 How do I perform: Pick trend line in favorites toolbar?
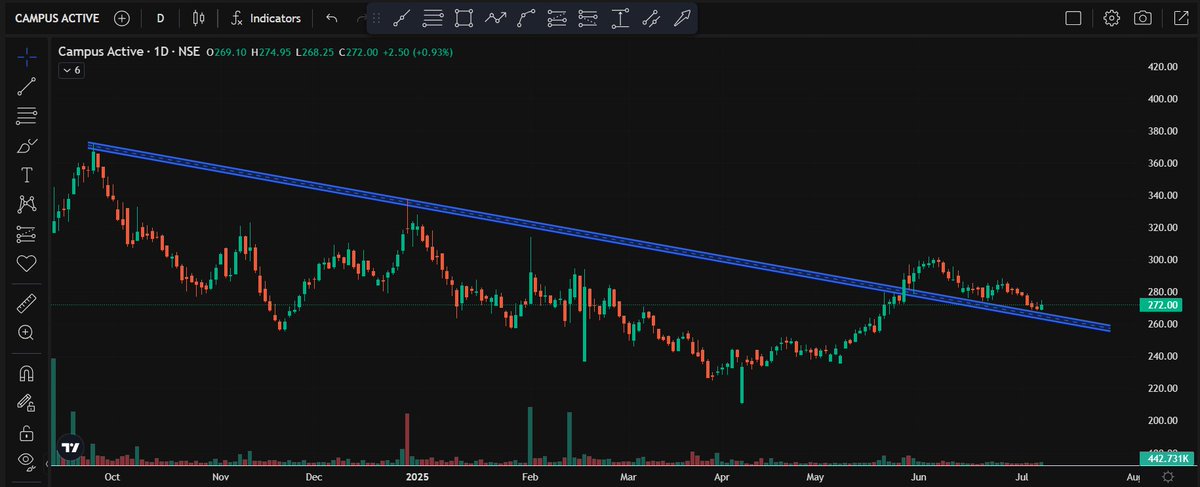[x=401, y=18]
